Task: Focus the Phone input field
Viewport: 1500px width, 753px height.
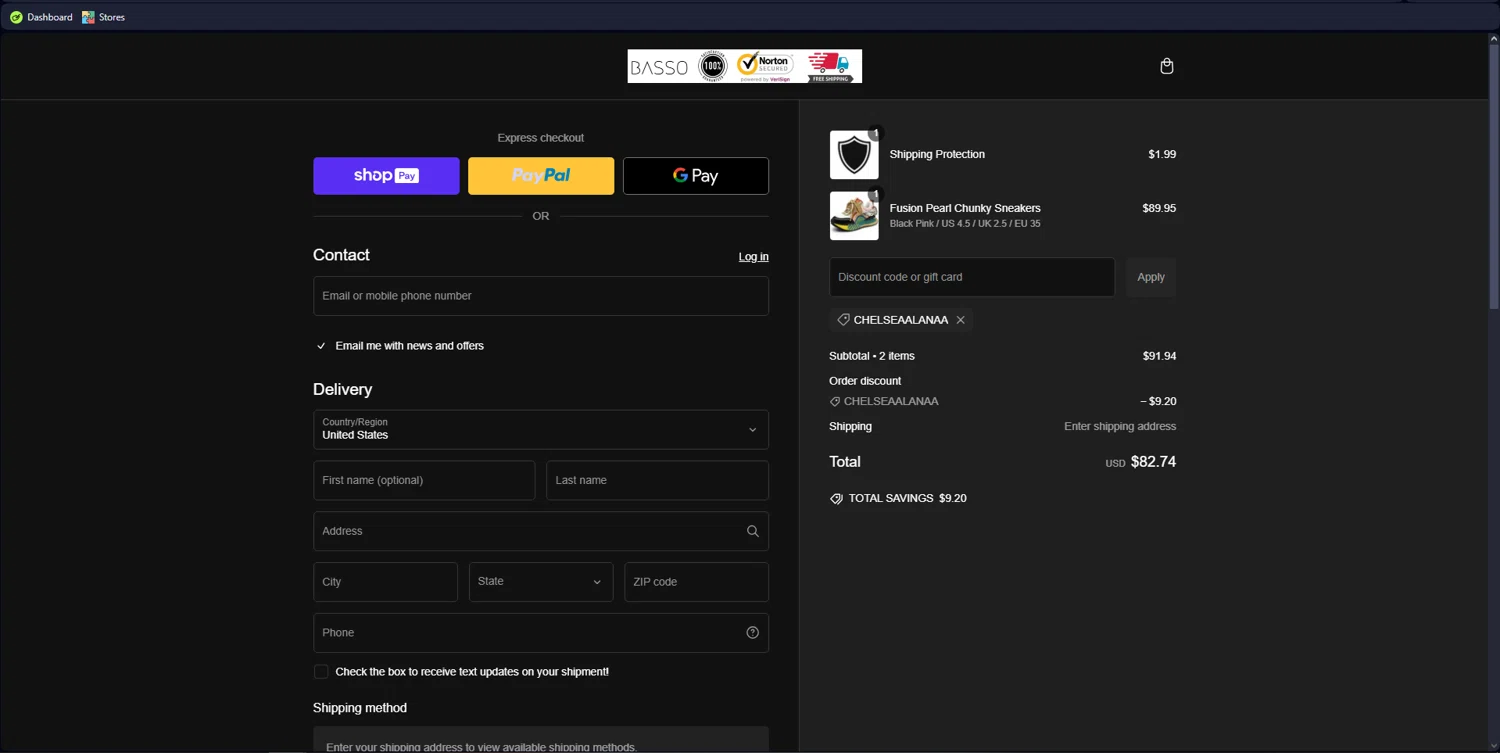Action: (x=541, y=633)
